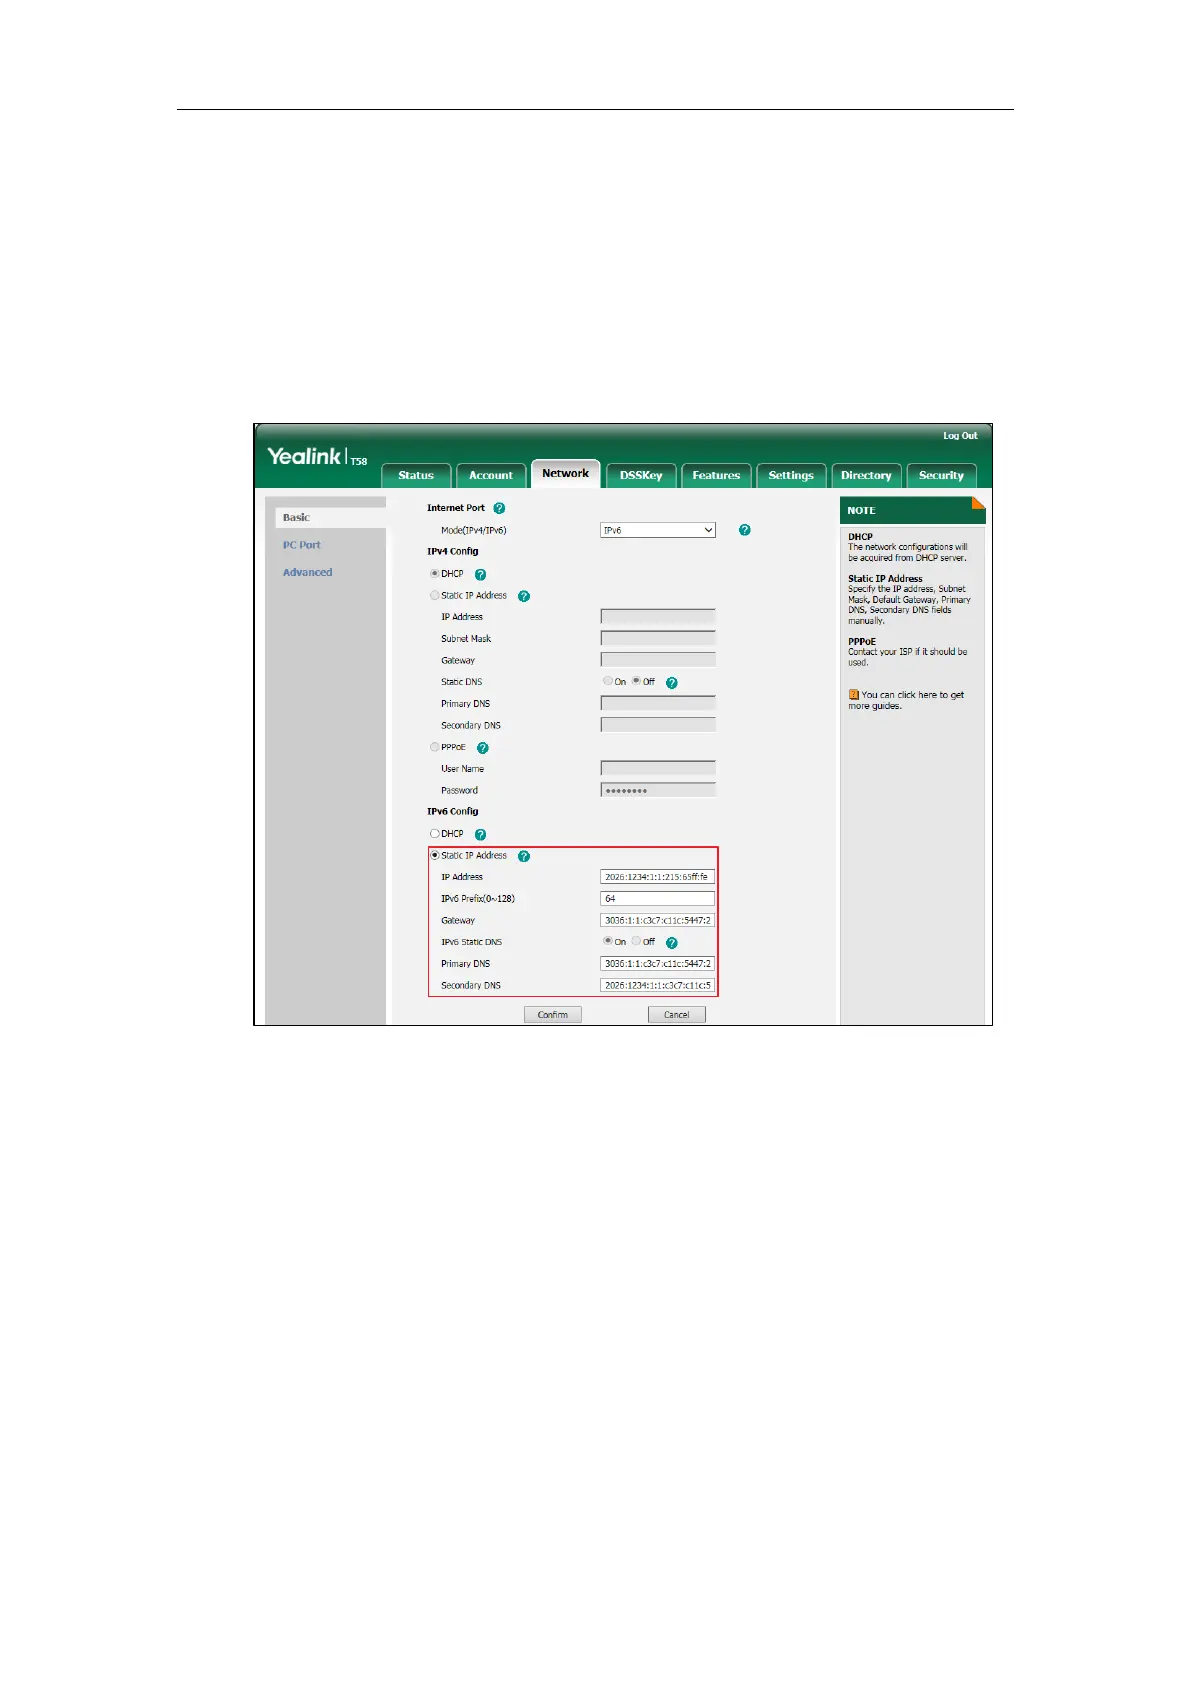Image resolution: width=1191 pixels, height=1684 pixels.
Task: Click help icon beside IPv6 Static DNS
Action: tap(672, 943)
